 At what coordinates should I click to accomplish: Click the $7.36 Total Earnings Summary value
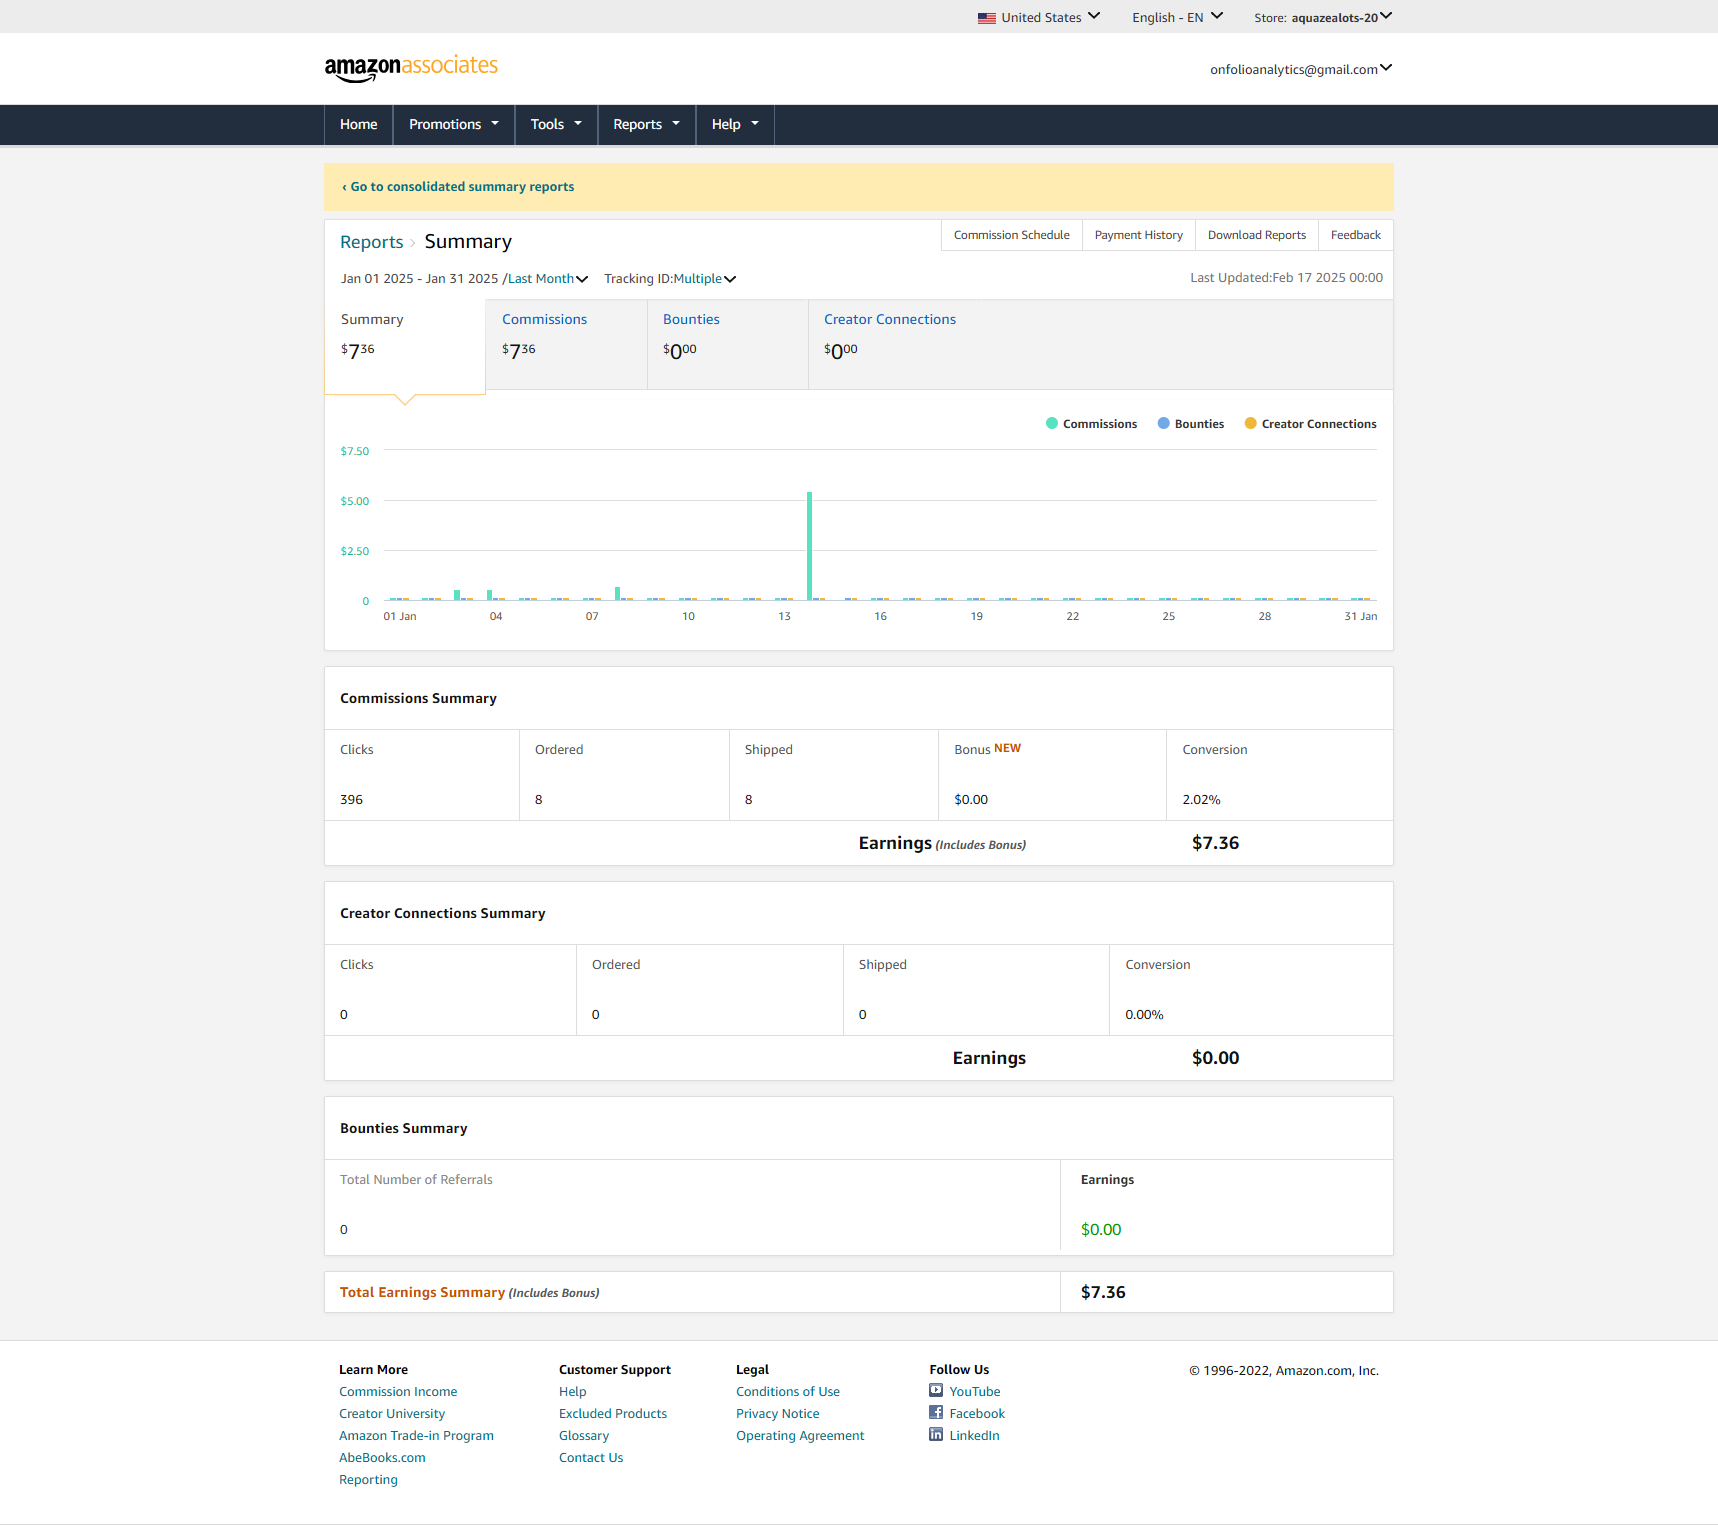pos(1103,1292)
